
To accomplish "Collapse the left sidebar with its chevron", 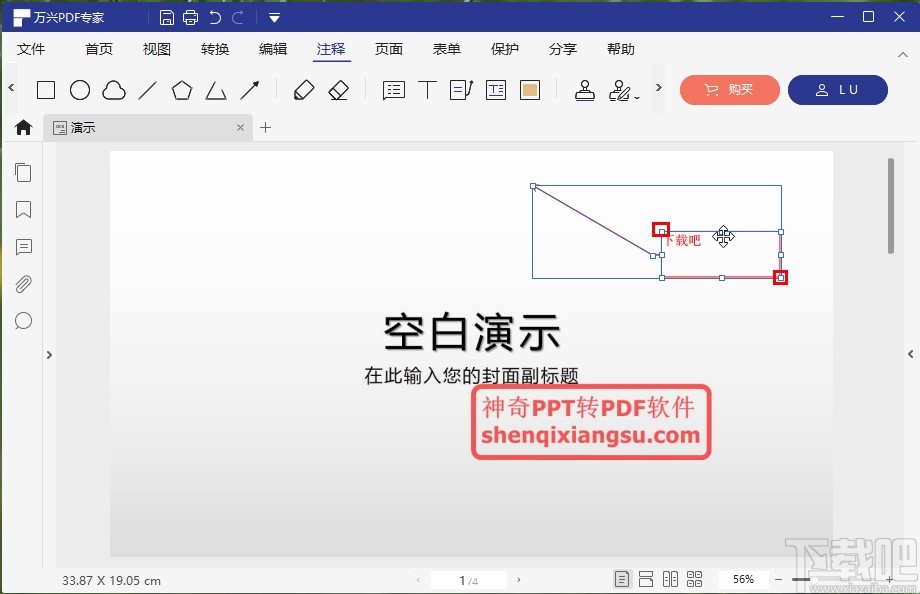I will pos(49,354).
